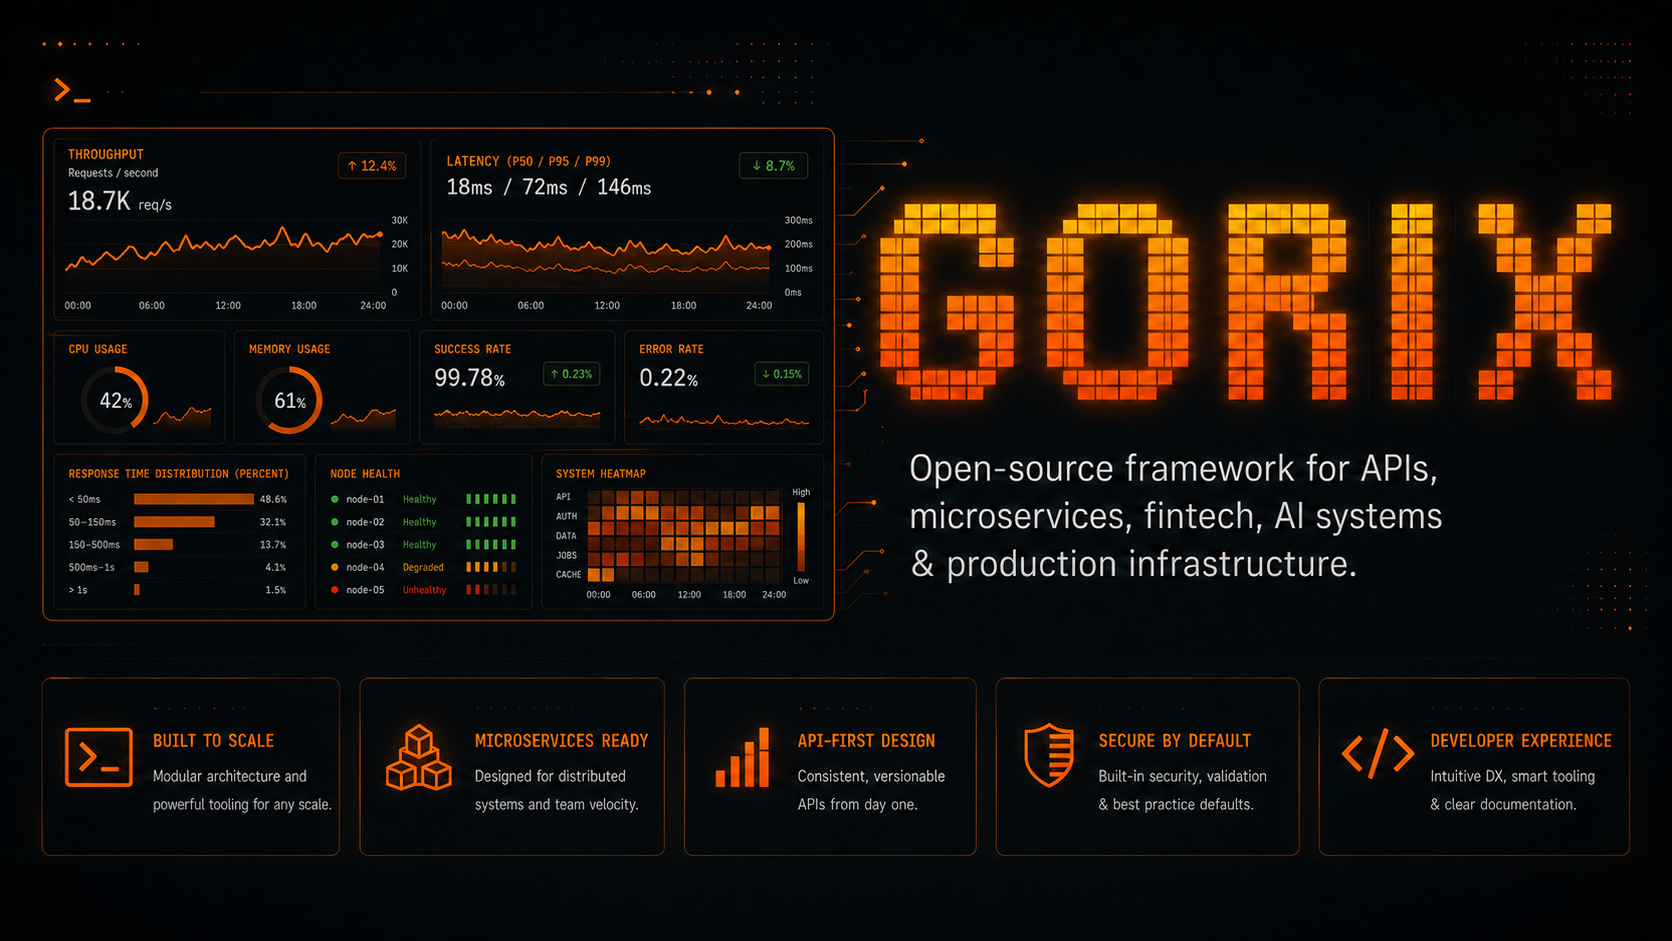Viewport: 1672px width, 941px height.
Task: Click the 'Degraded' status of node-04
Action: pos(423,567)
